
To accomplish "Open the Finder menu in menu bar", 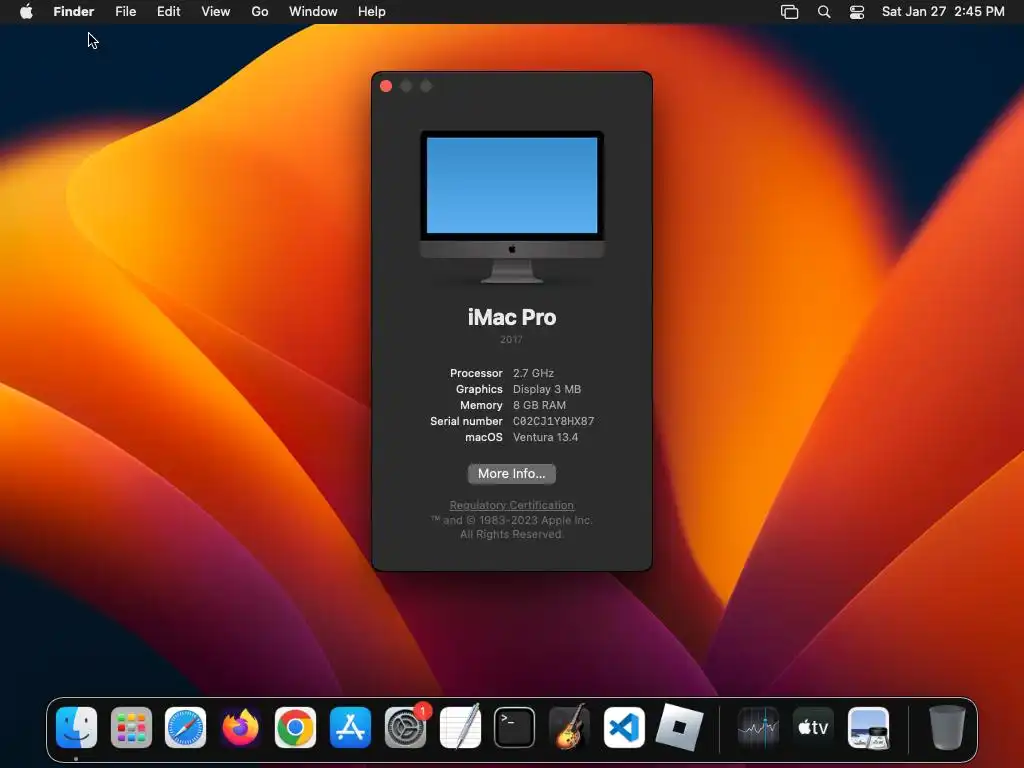I will click(x=74, y=12).
